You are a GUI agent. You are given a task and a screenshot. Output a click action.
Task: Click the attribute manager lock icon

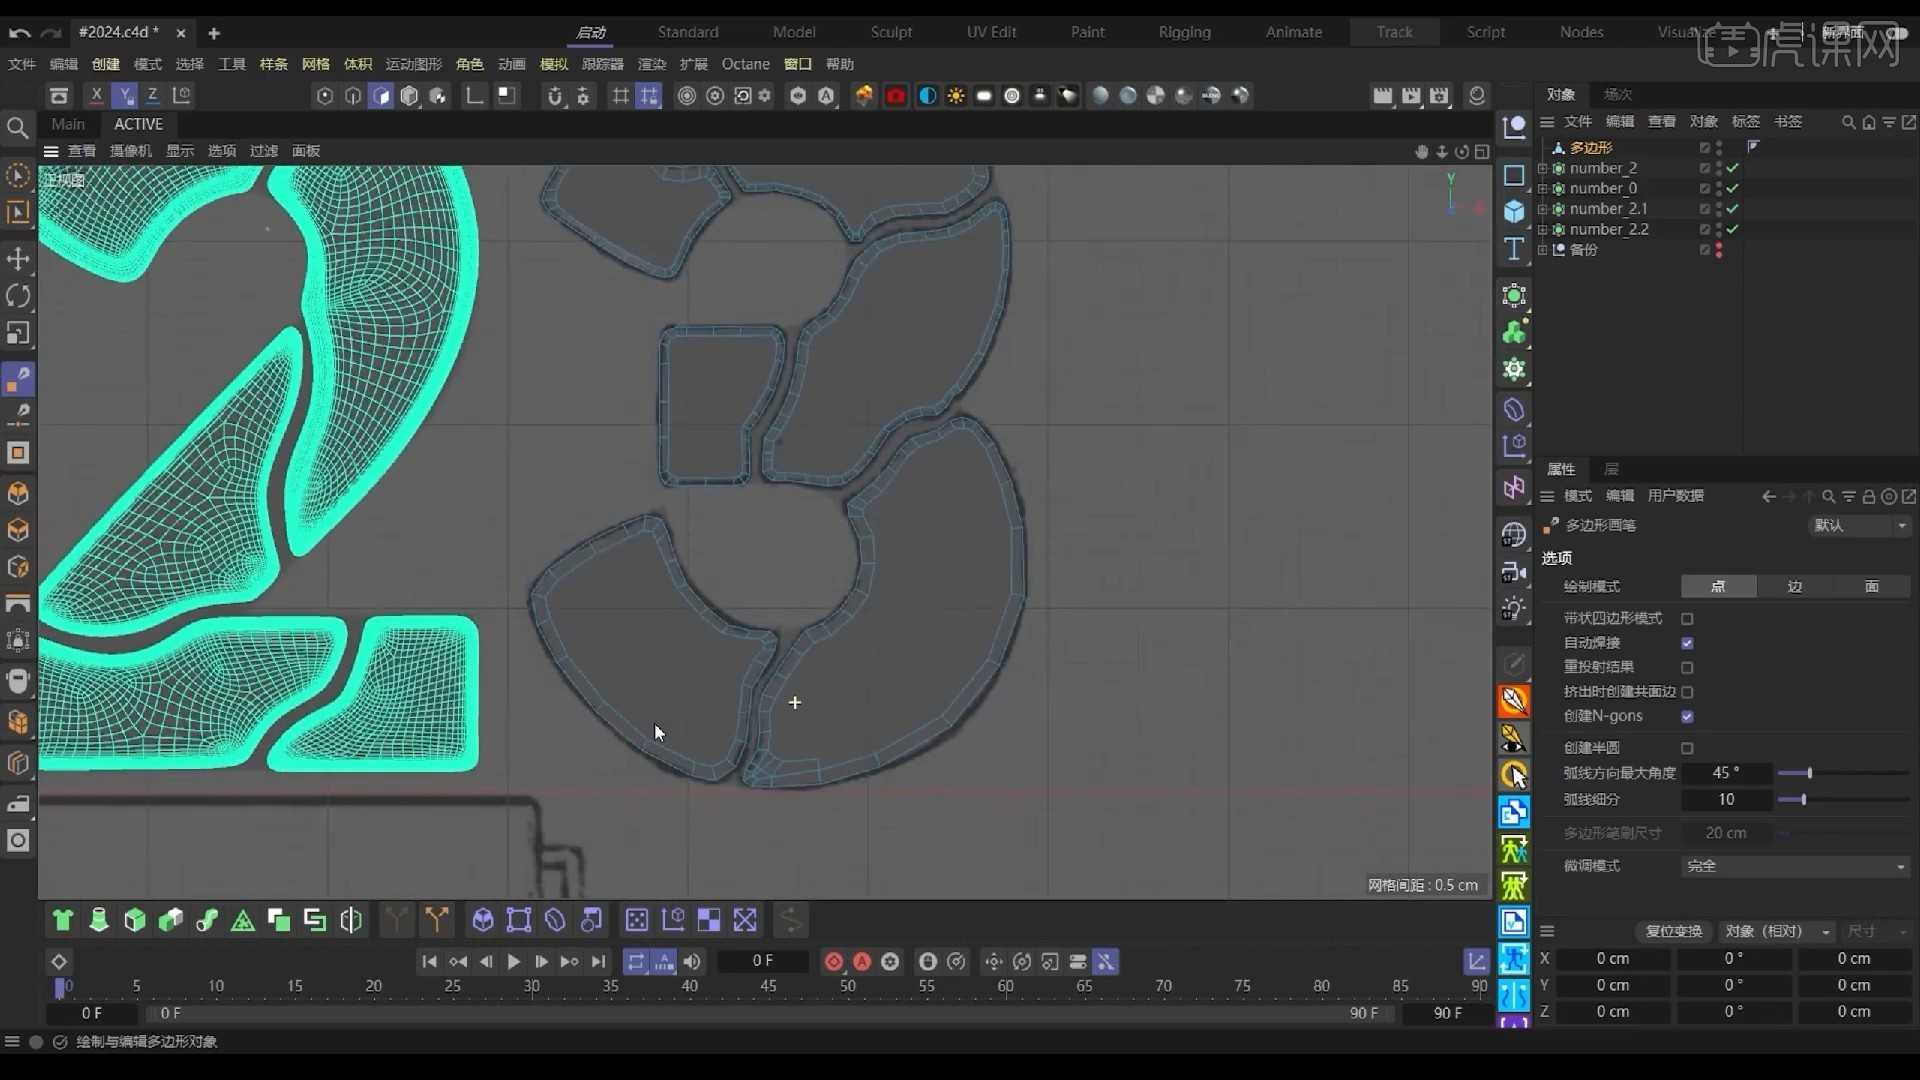pos(1868,497)
